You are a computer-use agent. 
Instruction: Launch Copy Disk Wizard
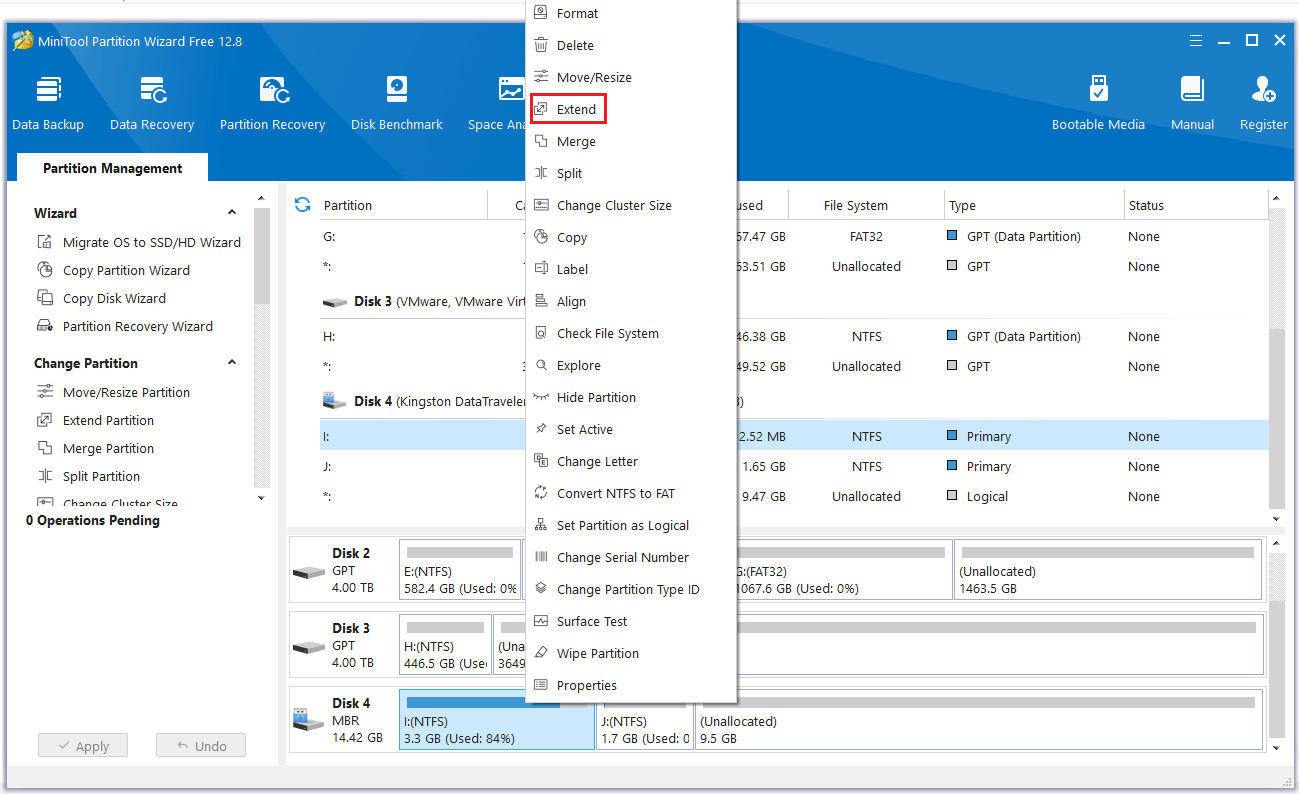[x=102, y=298]
